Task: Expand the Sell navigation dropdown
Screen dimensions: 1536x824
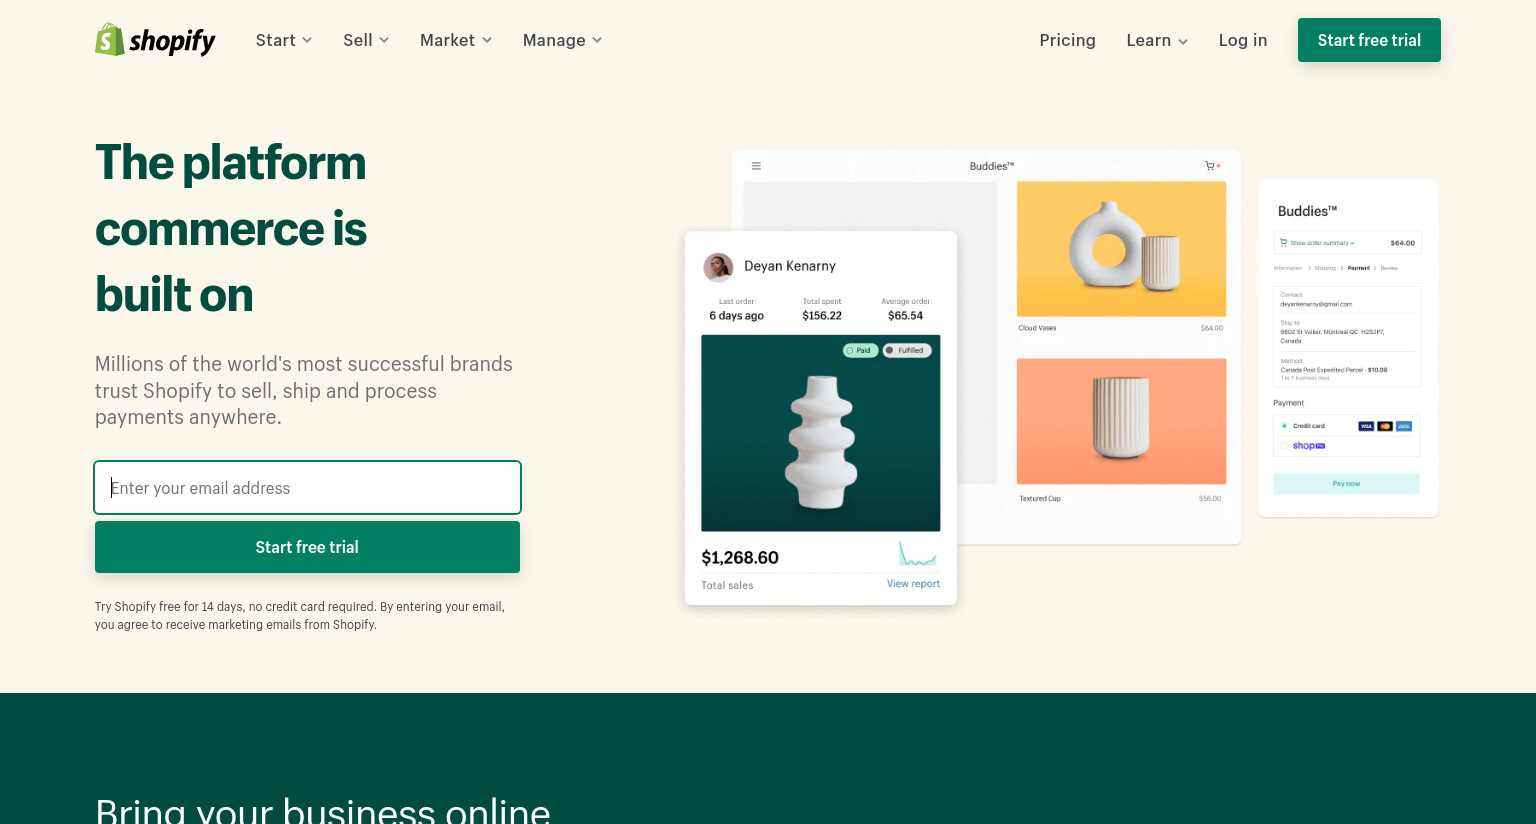Action: [366, 40]
